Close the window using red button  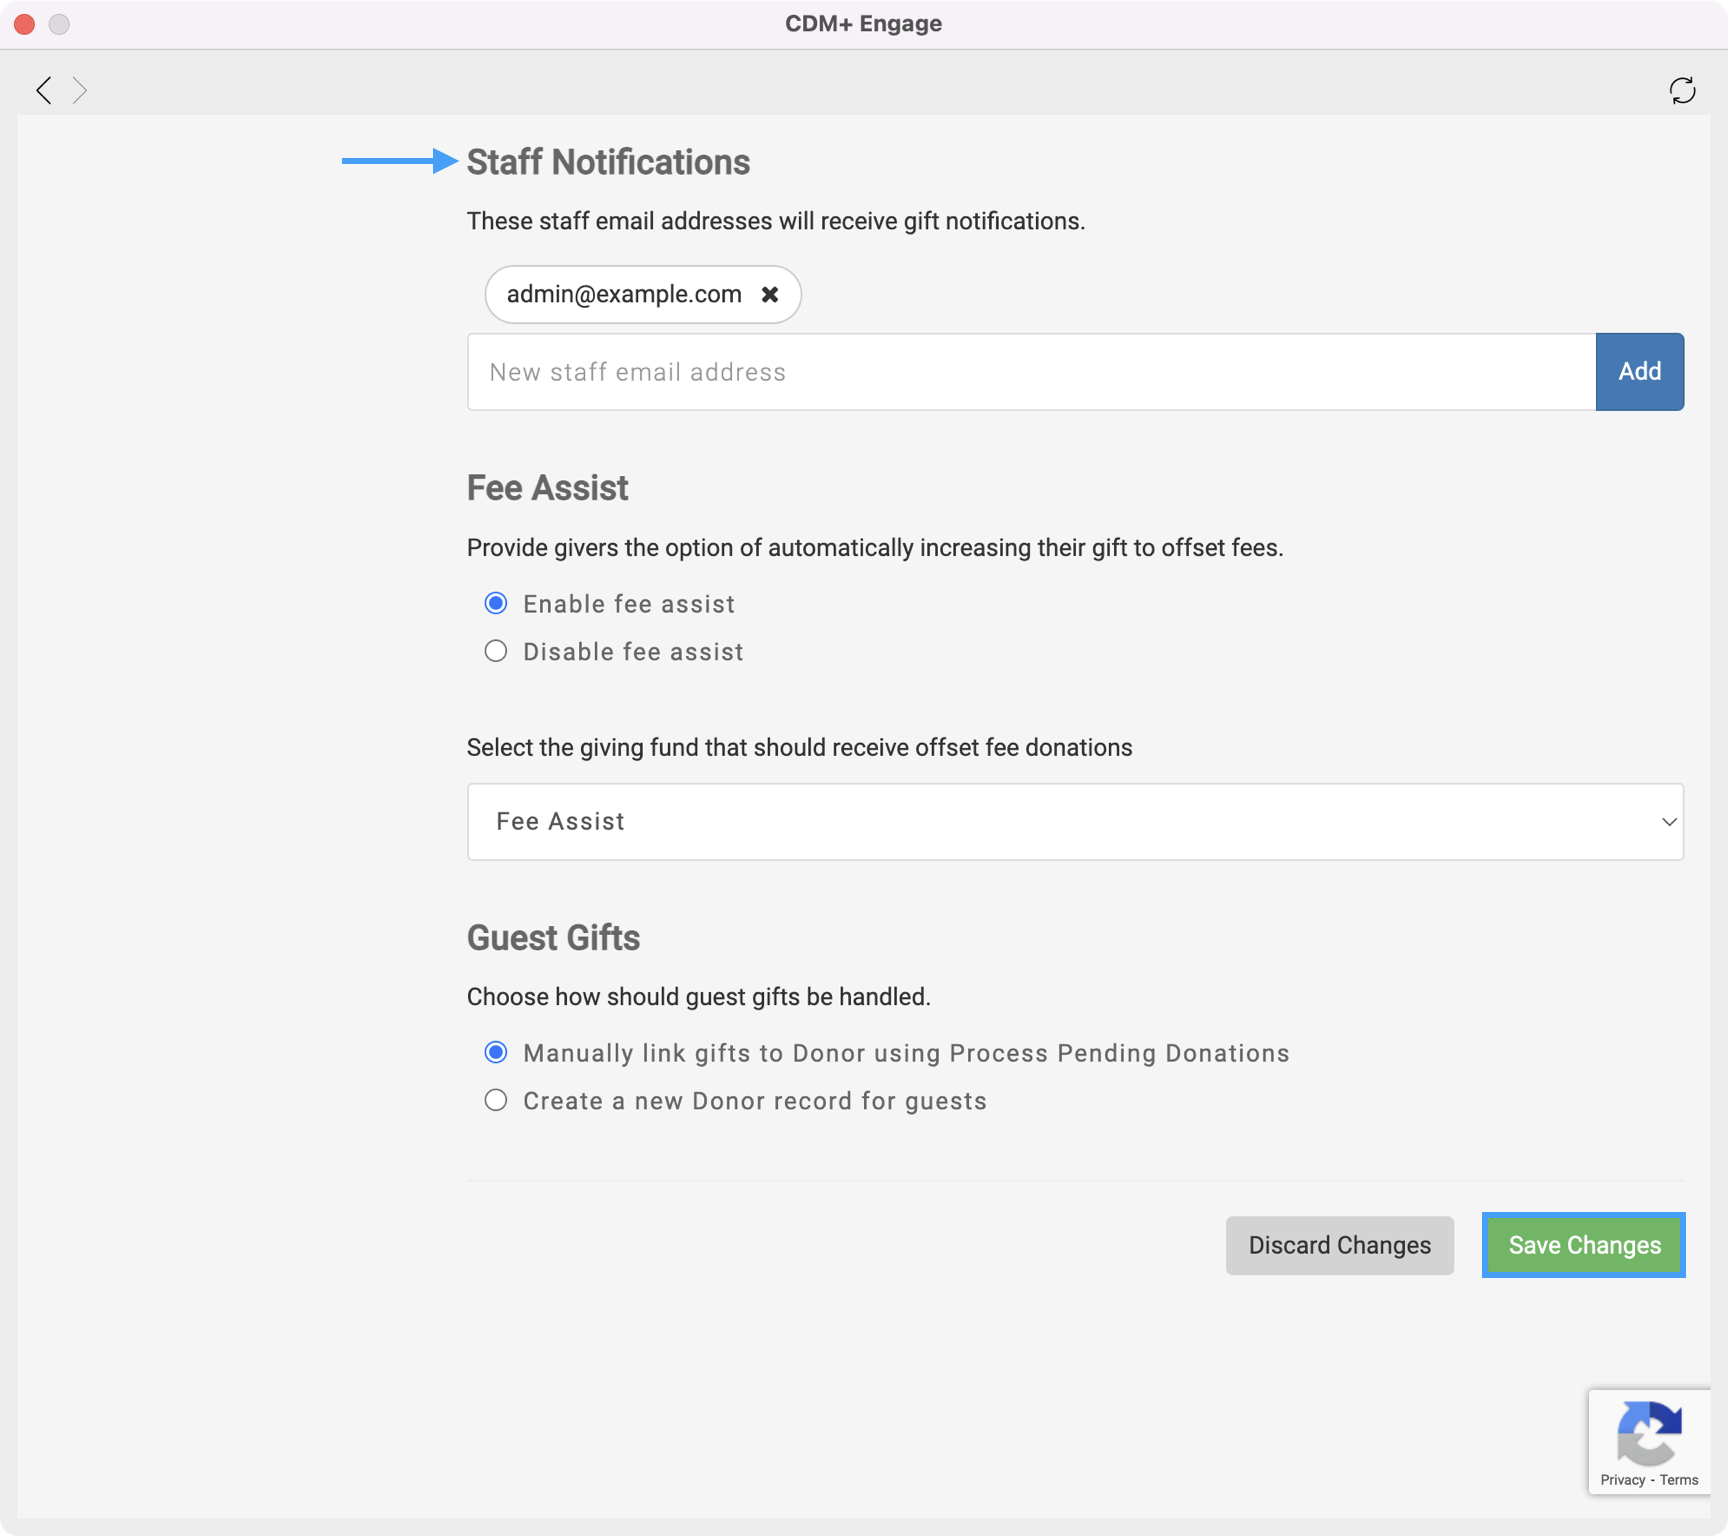click(x=25, y=24)
